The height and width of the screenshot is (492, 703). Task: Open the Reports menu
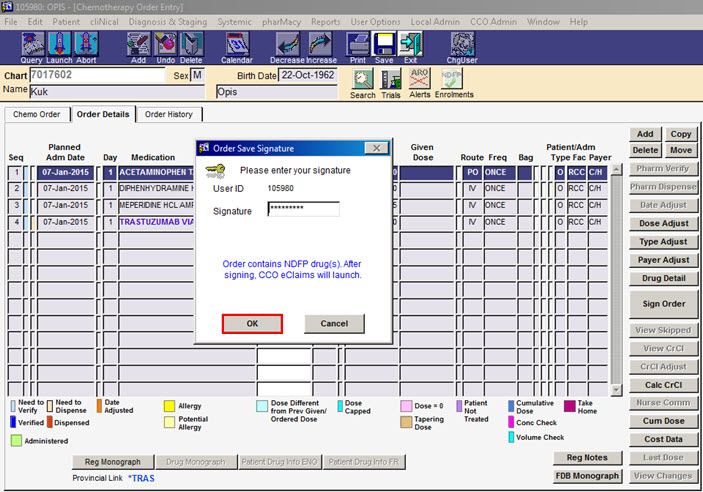point(325,22)
